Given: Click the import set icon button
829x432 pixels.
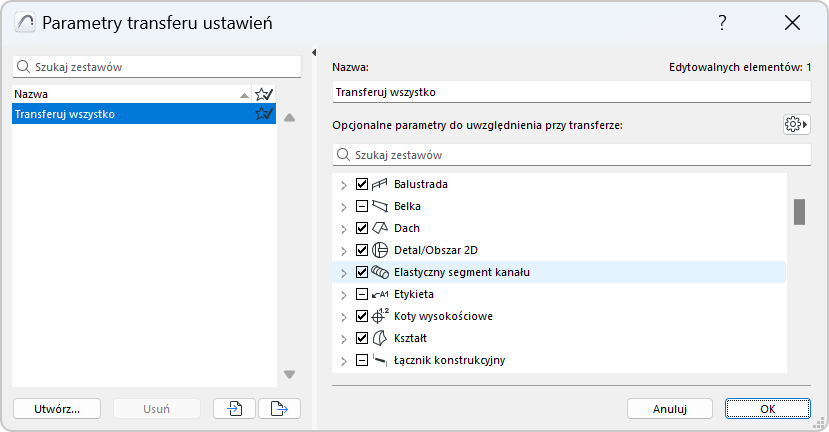Looking at the screenshot, I should pyautogui.click(x=236, y=408).
